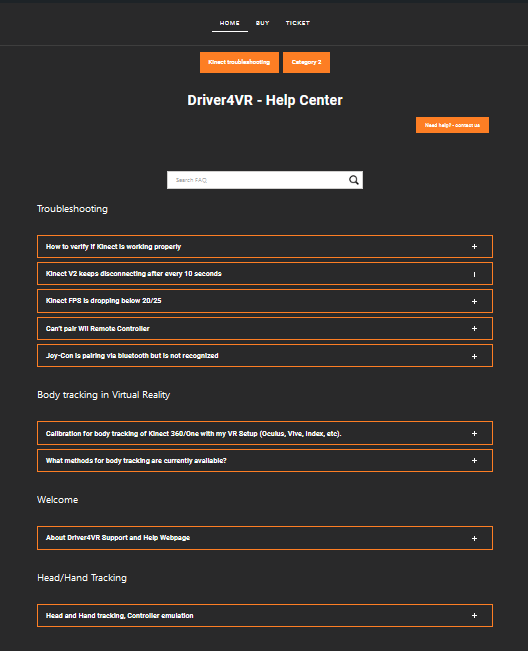Expand 'How to verify if Kinect is working properly' plus icon

(x=474, y=247)
